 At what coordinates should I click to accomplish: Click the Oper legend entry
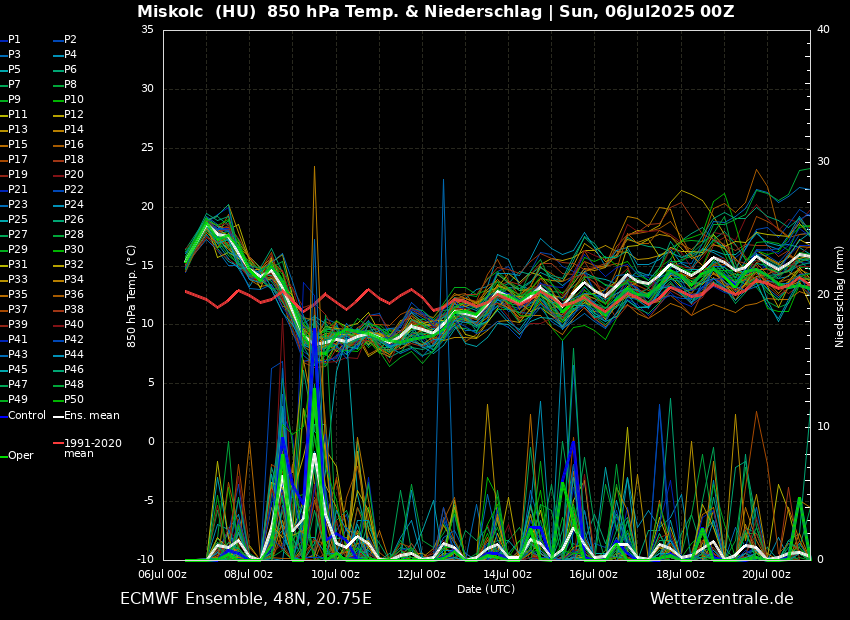click(x=20, y=455)
